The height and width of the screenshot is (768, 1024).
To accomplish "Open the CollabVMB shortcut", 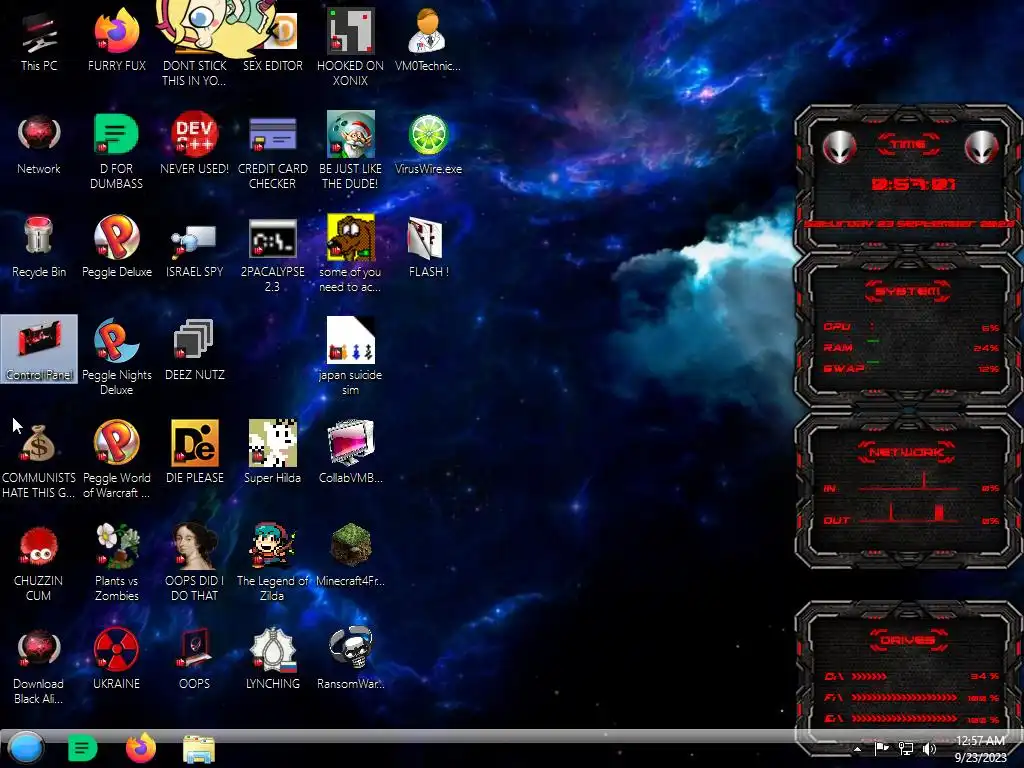I will click(351, 453).
